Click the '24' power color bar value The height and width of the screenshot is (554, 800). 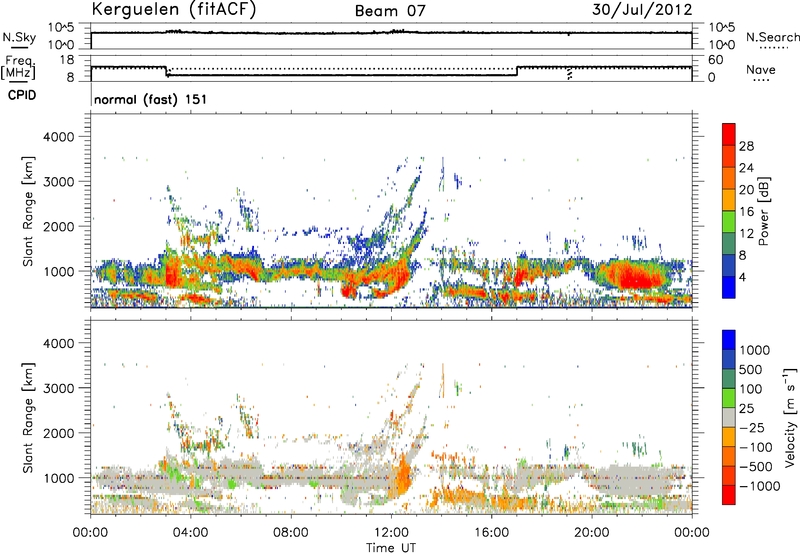click(x=746, y=168)
